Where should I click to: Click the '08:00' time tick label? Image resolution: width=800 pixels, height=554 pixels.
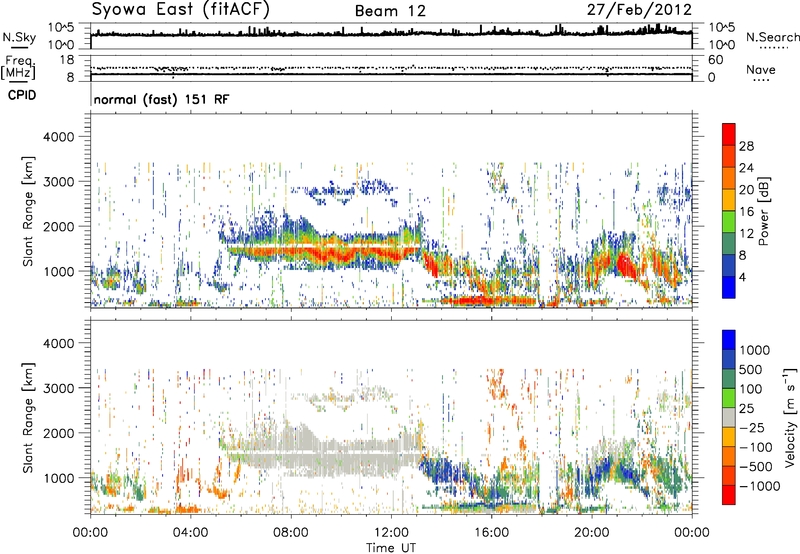click(291, 533)
